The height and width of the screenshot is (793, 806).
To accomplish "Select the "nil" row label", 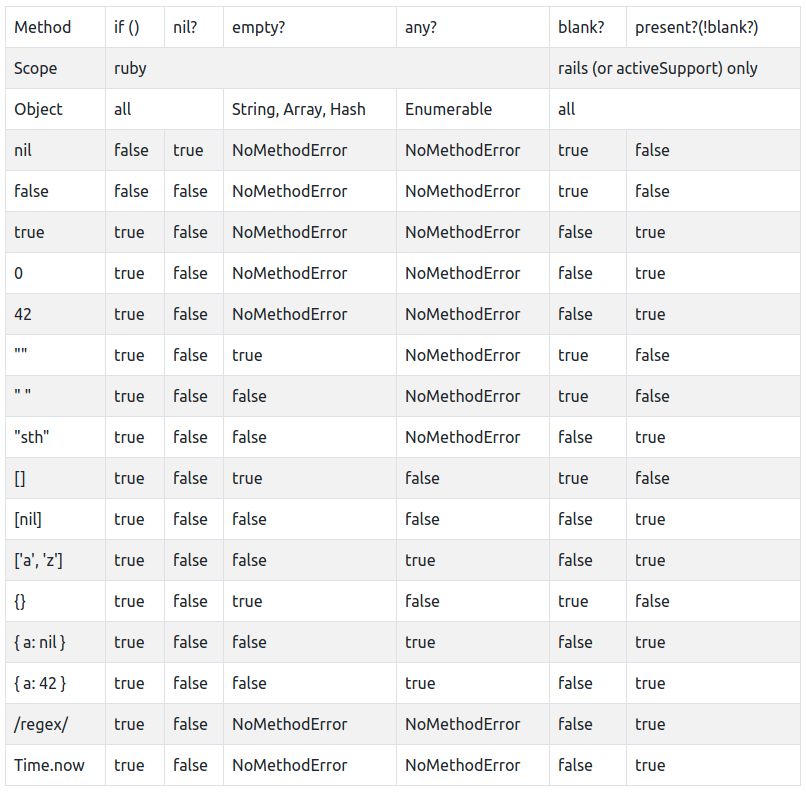I will point(23,150).
